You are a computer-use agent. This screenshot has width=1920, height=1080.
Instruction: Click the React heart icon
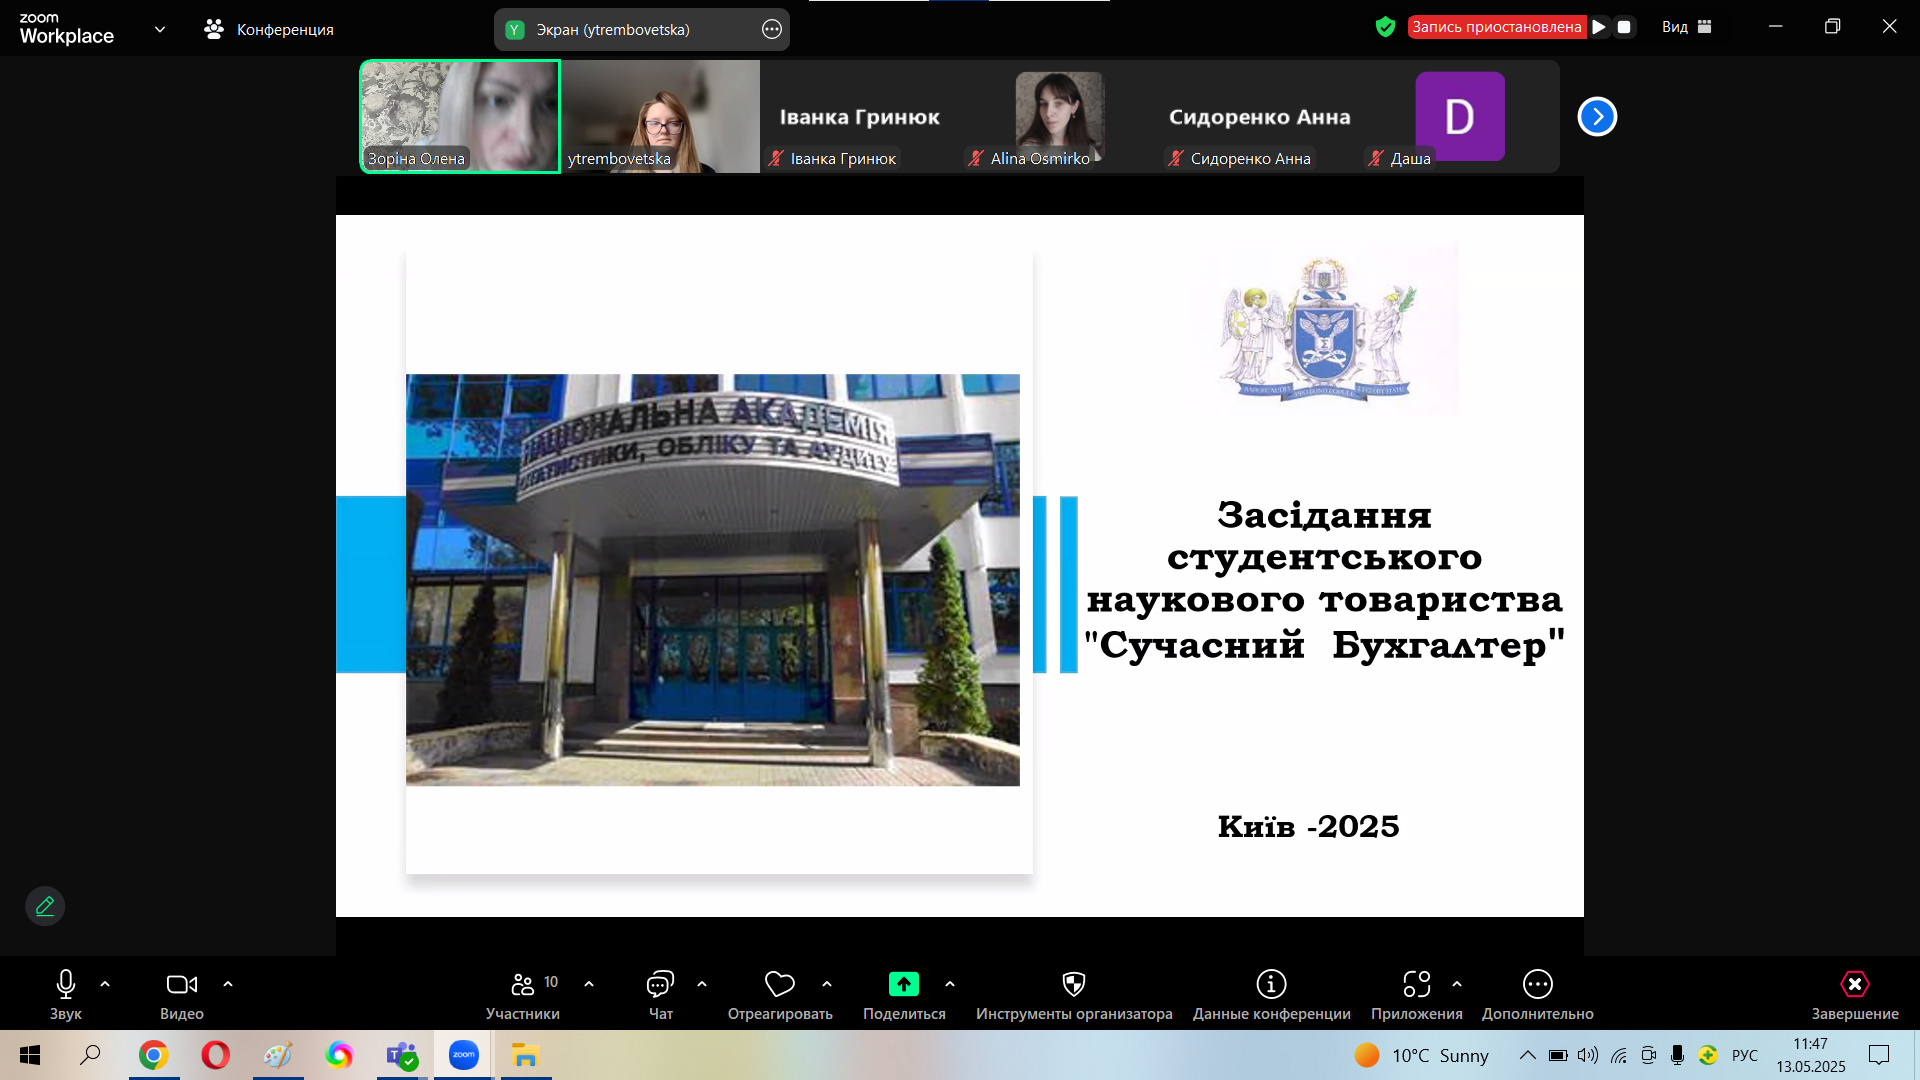[x=779, y=985]
